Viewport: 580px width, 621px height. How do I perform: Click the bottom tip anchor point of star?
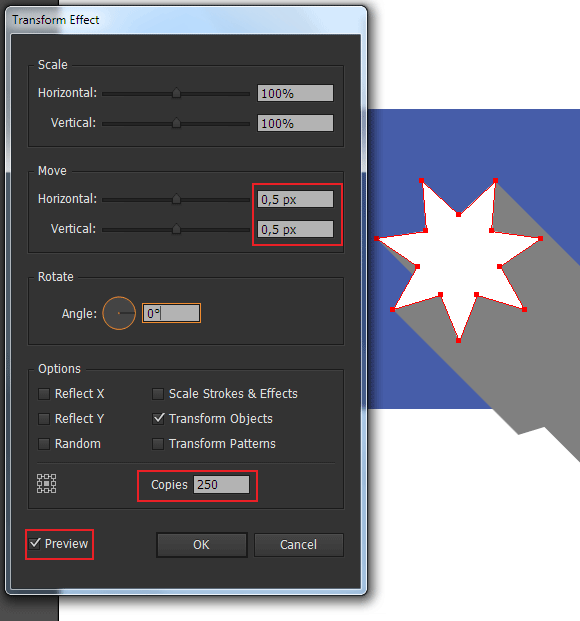click(458, 341)
